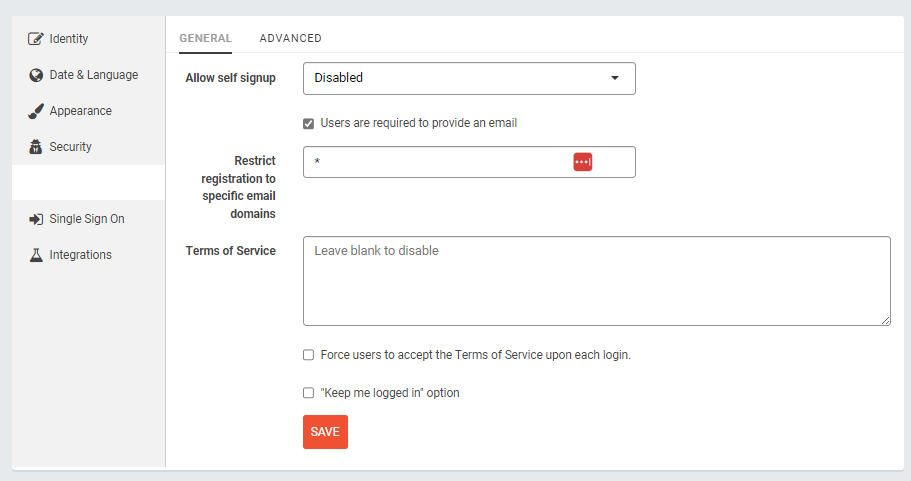Enable Force users to accept Terms of Service
Image resolution: width=911 pixels, height=481 pixels.
309,355
